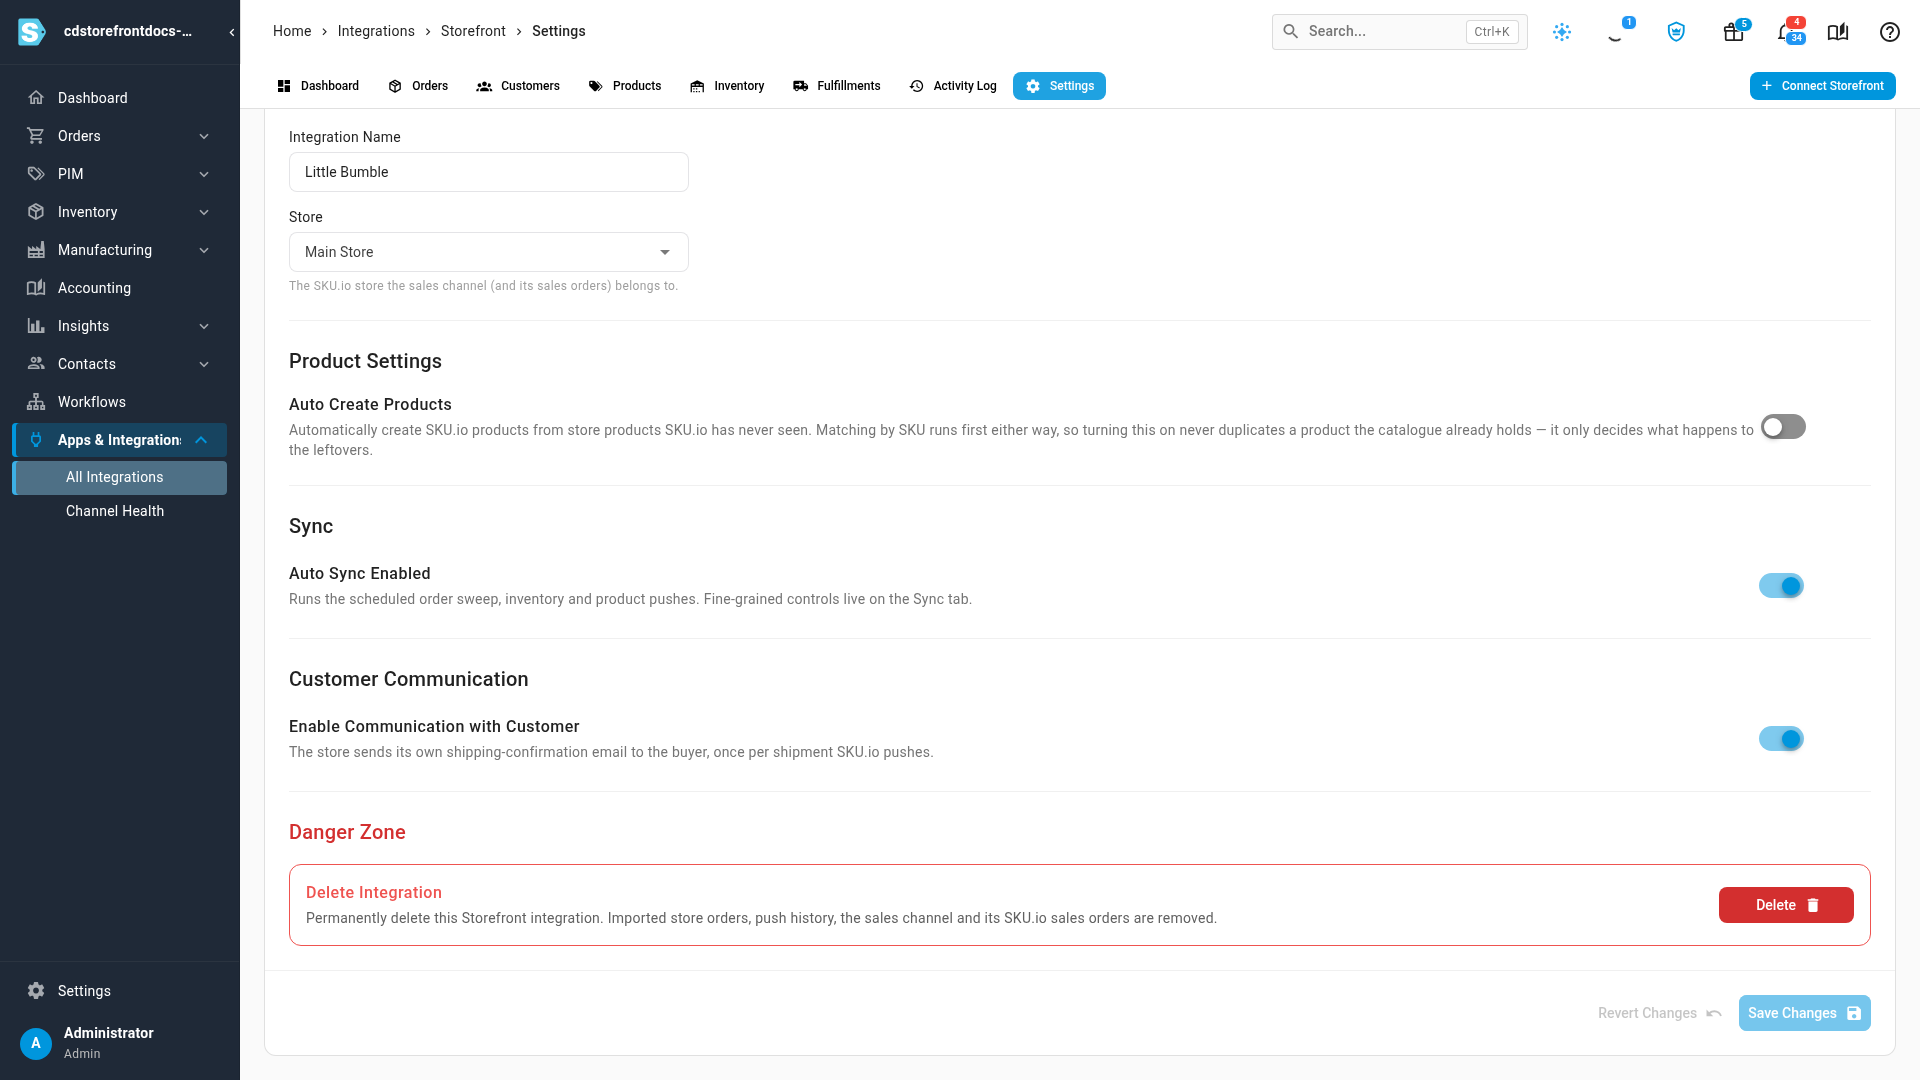Screen dimensions: 1920x1080
Task: Open the help question mark icon
Action: tap(1890, 32)
